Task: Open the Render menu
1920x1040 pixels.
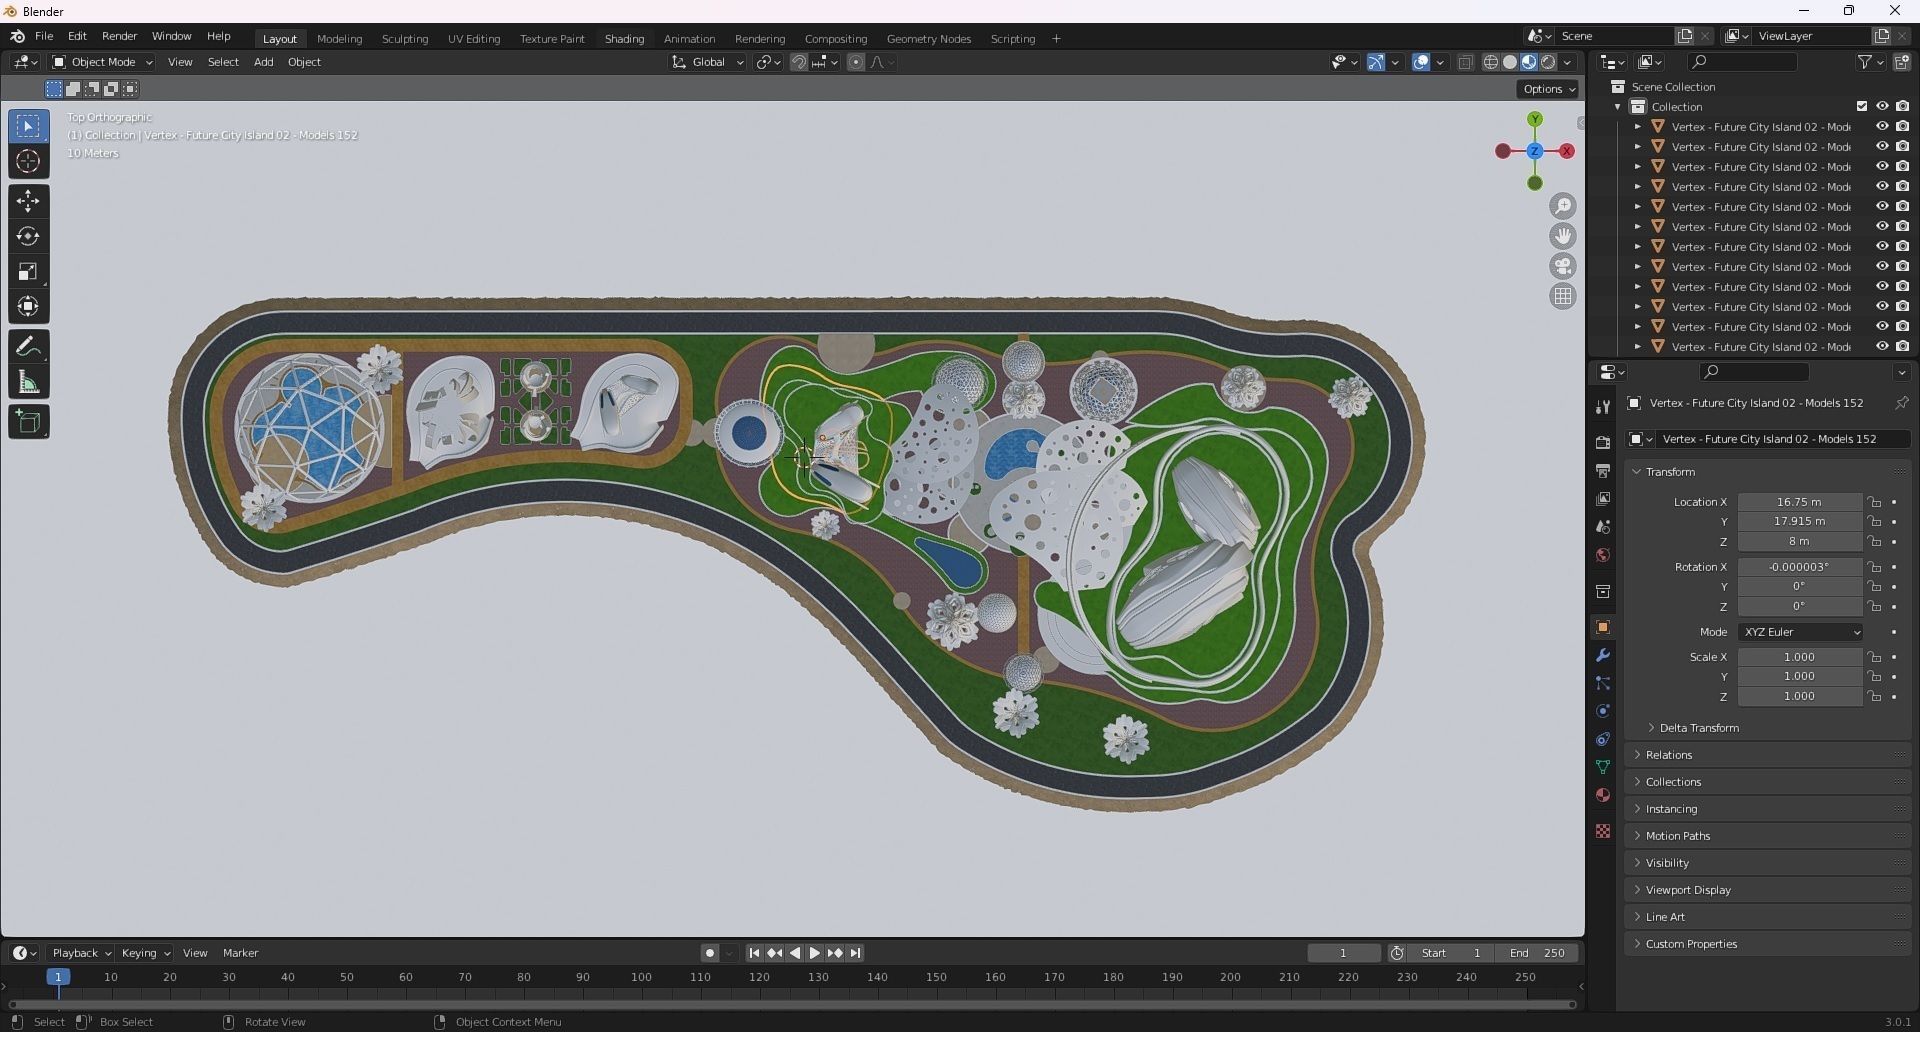Action: [120, 37]
